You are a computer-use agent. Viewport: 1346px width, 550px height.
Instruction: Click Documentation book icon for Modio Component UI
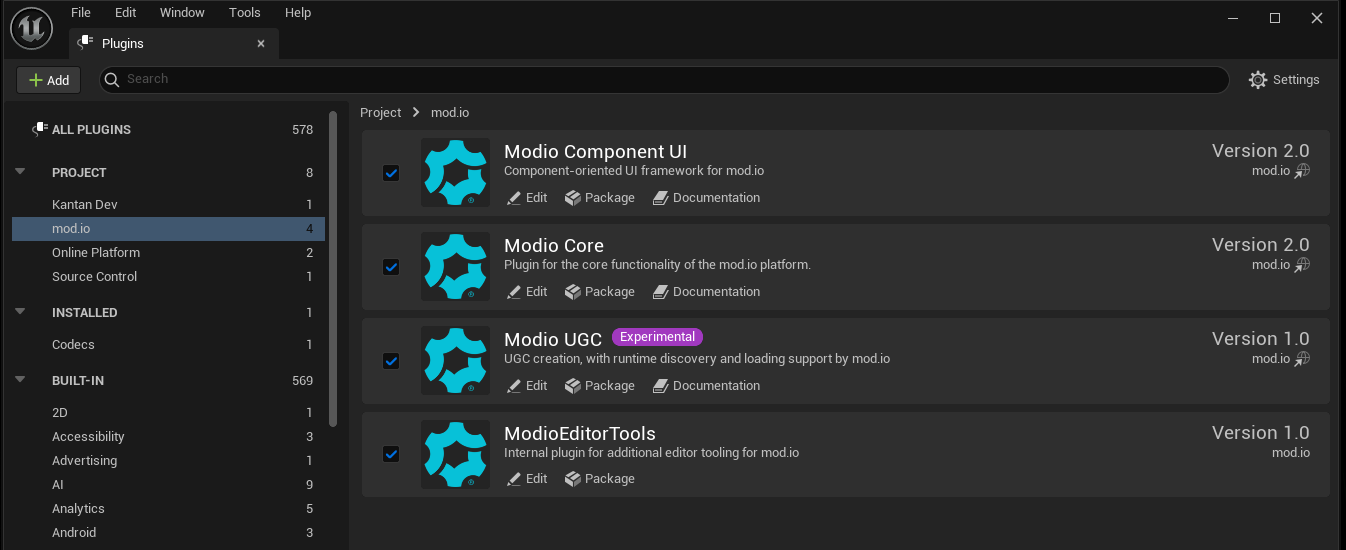coord(660,198)
